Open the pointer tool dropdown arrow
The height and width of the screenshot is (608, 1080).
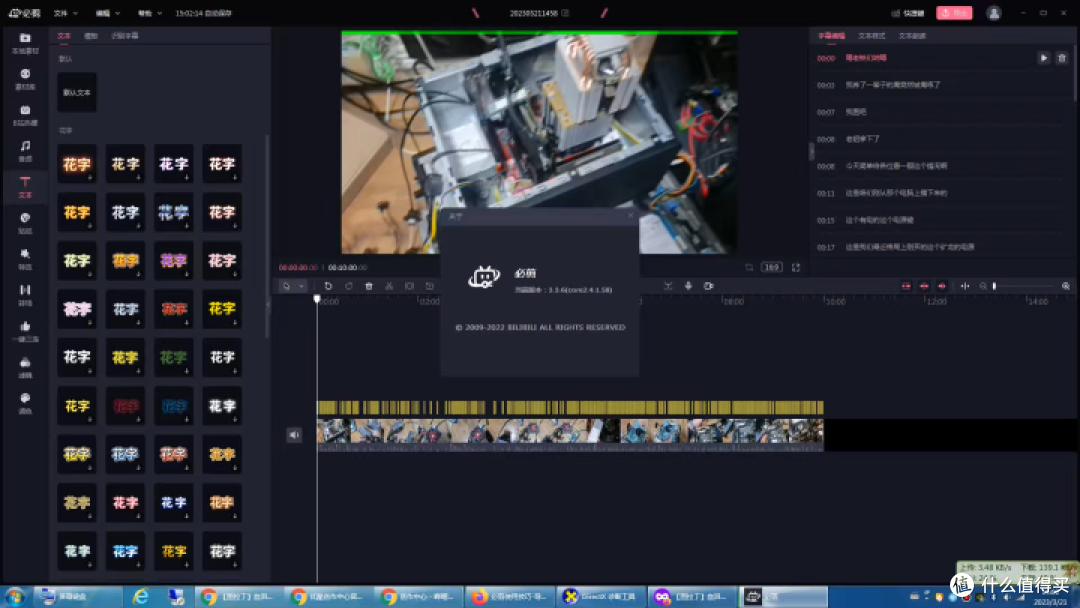tap(301, 286)
